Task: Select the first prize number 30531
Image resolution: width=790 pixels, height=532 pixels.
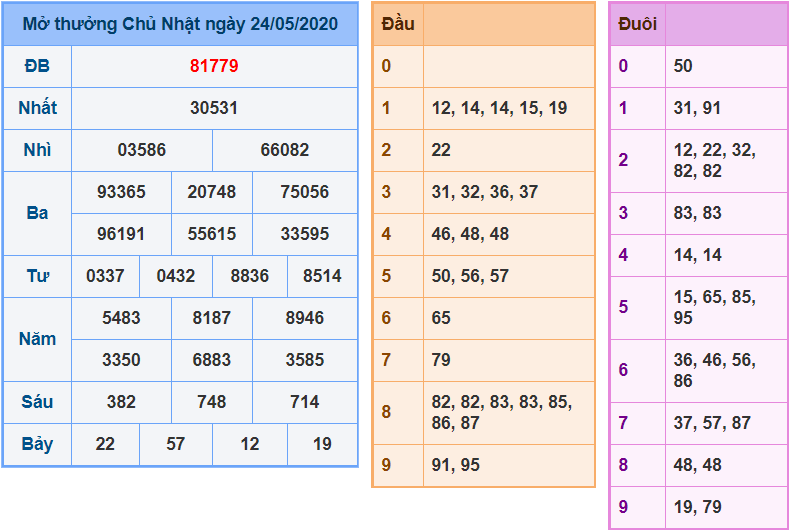Action: tap(214, 108)
